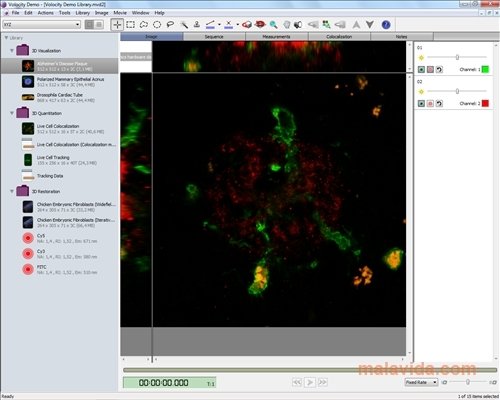Screen dimensions: 500x400
Task: Toggle Channel 2 visibility button
Action: coord(421,103)
